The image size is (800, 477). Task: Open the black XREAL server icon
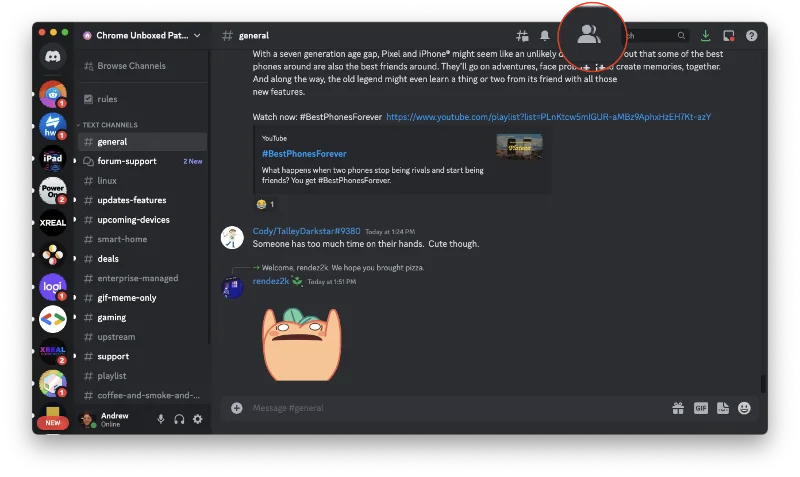[53, 222]
